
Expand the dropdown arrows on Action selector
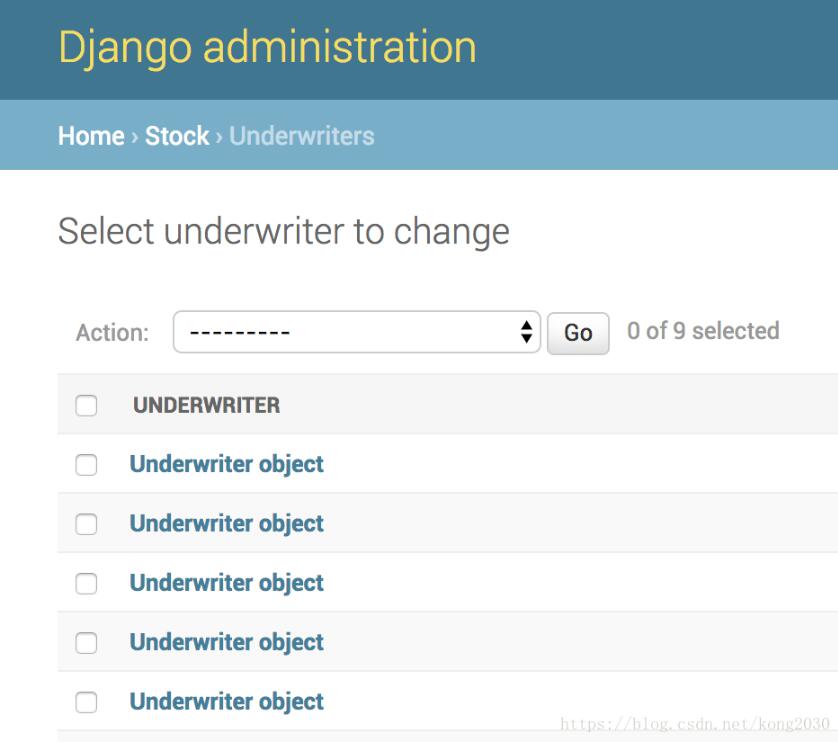click(527, 330)
